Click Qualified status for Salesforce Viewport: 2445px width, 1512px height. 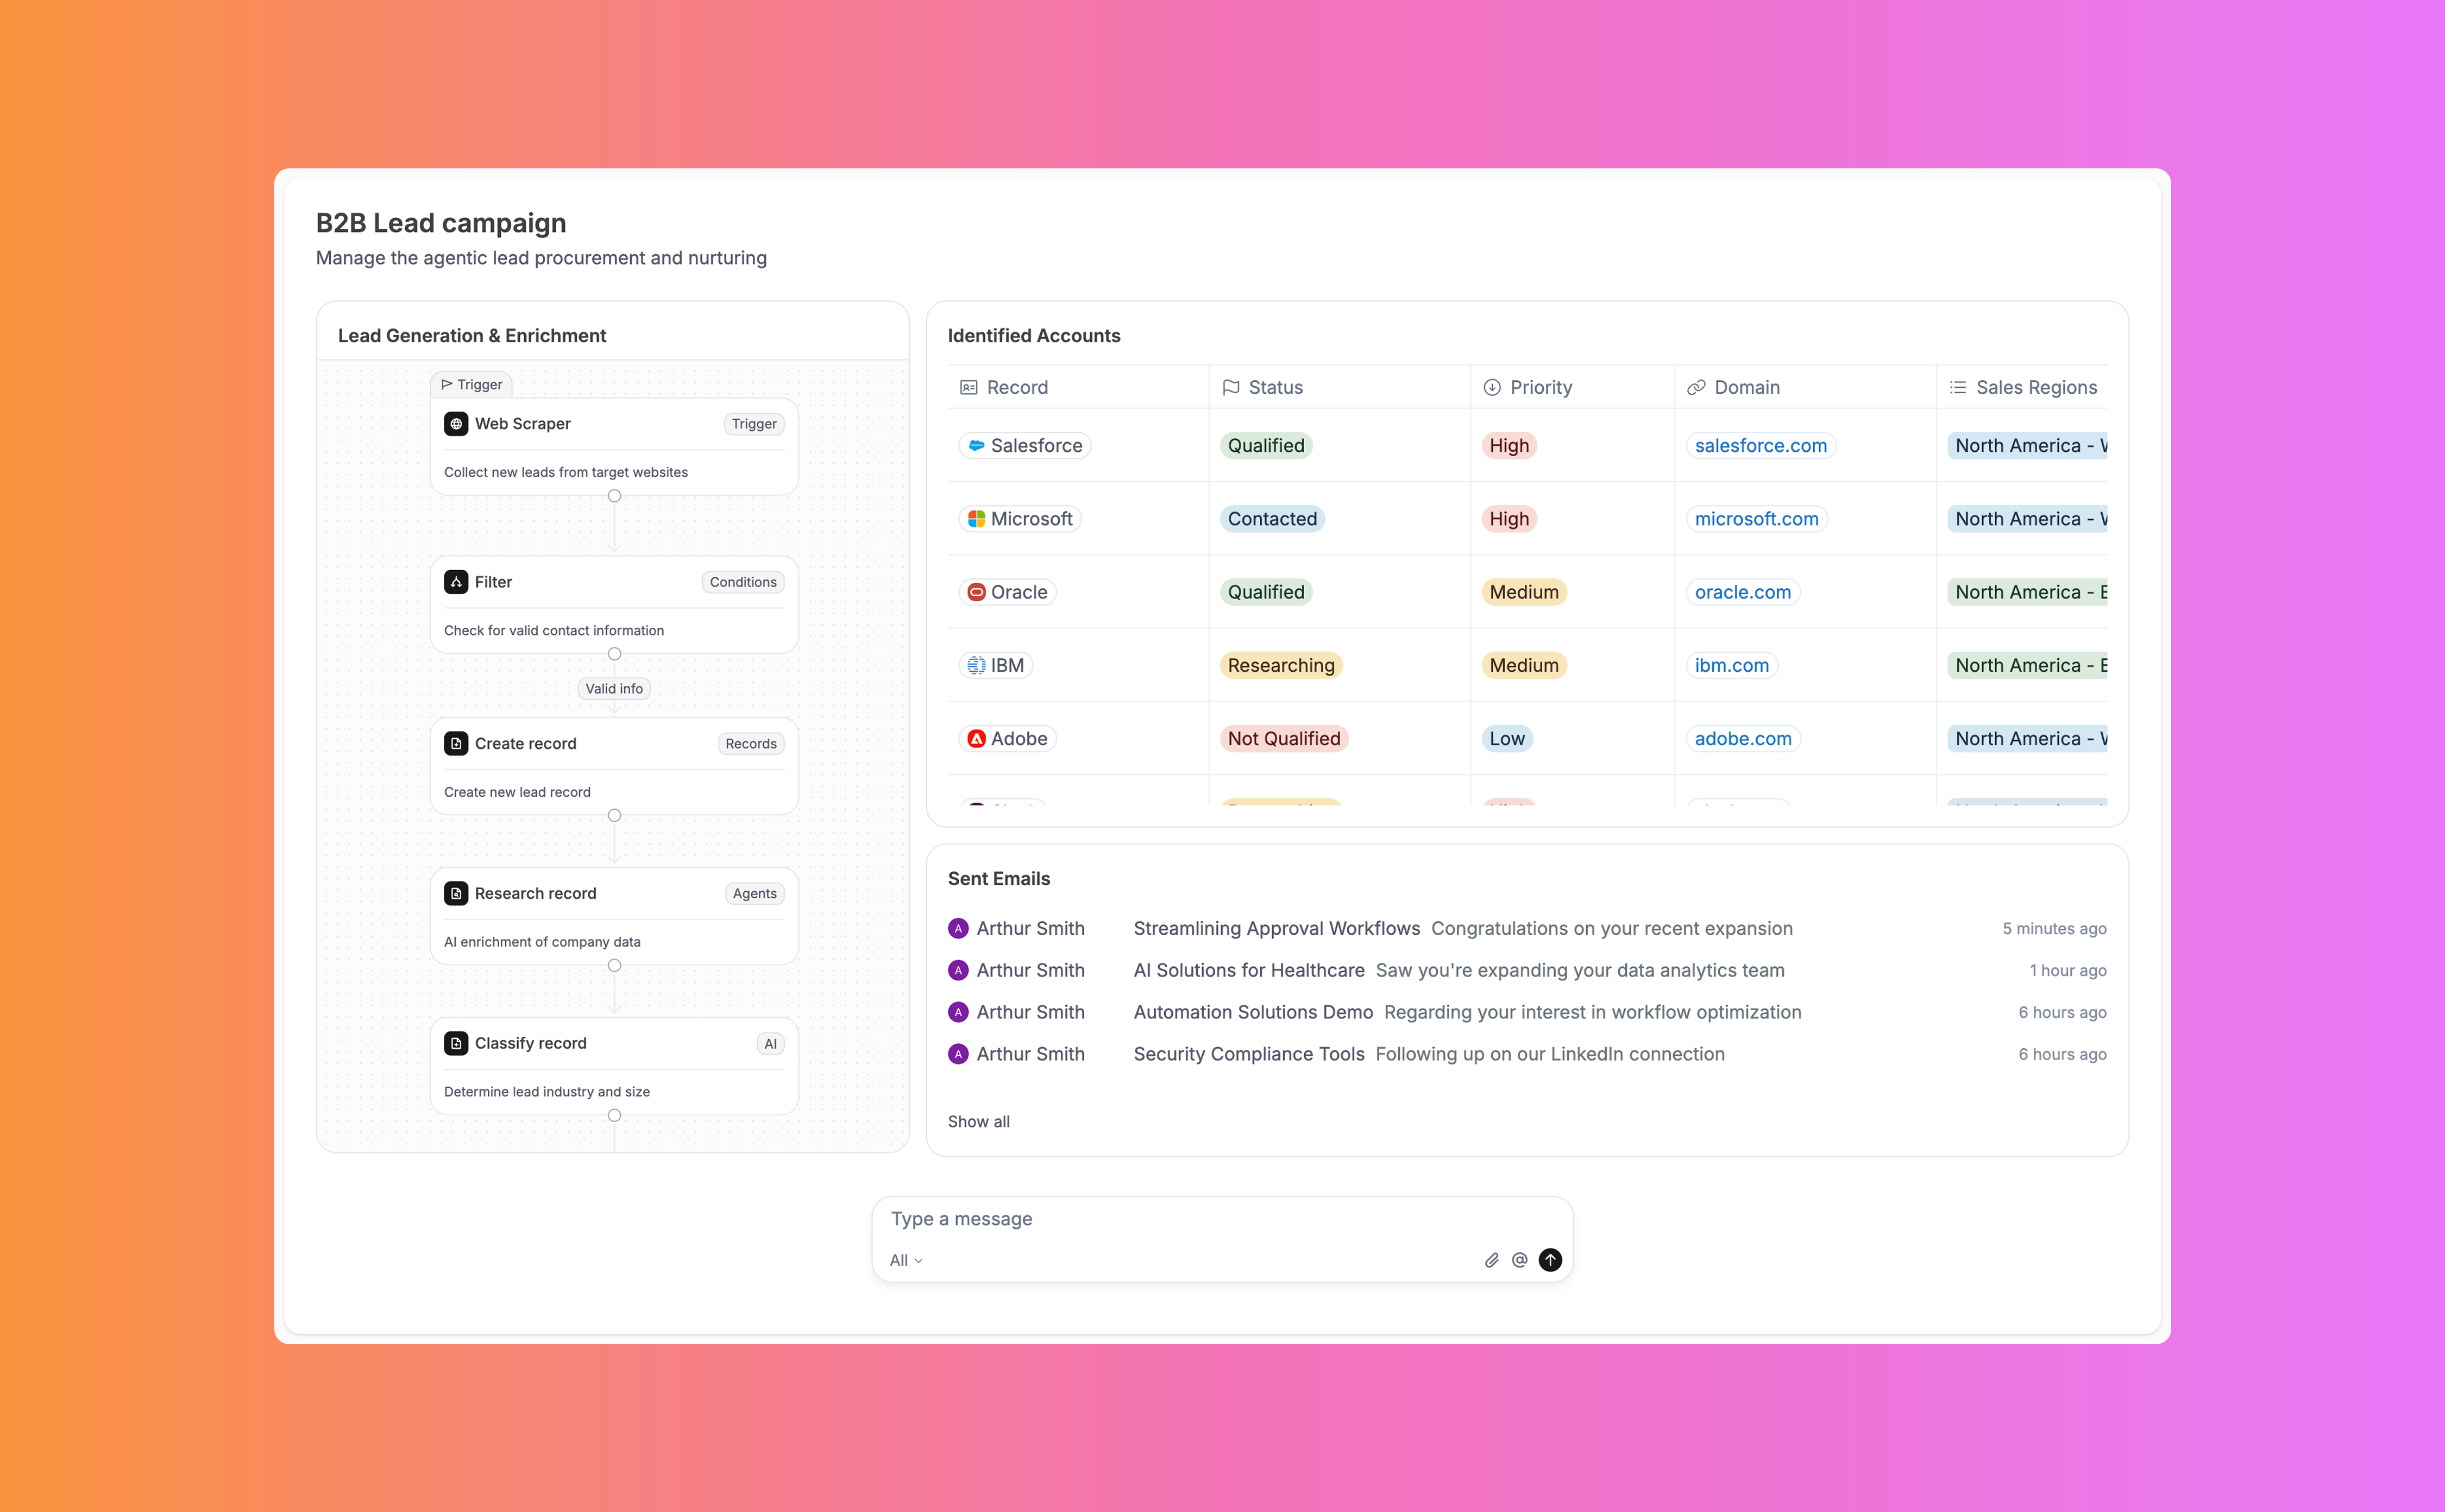(1266, 446)
